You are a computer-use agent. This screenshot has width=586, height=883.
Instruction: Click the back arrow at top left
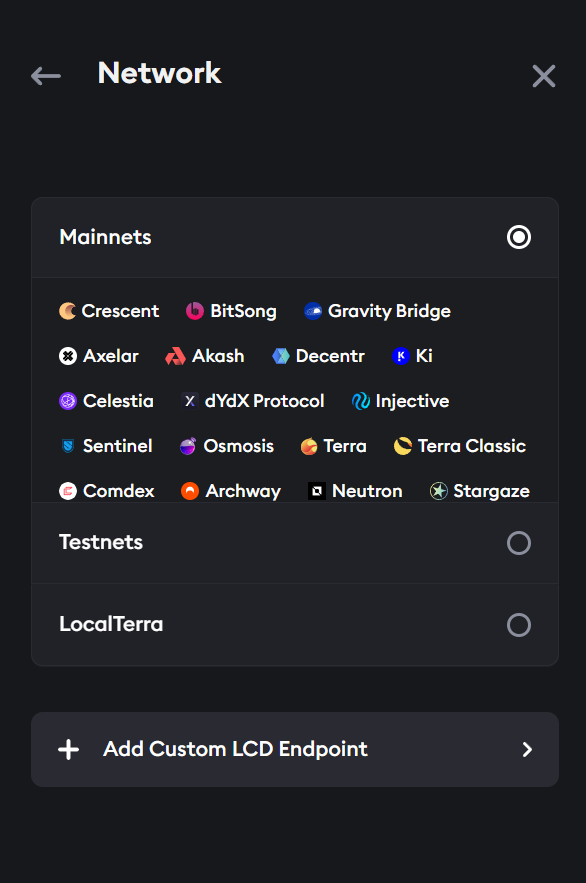[45, 75]
